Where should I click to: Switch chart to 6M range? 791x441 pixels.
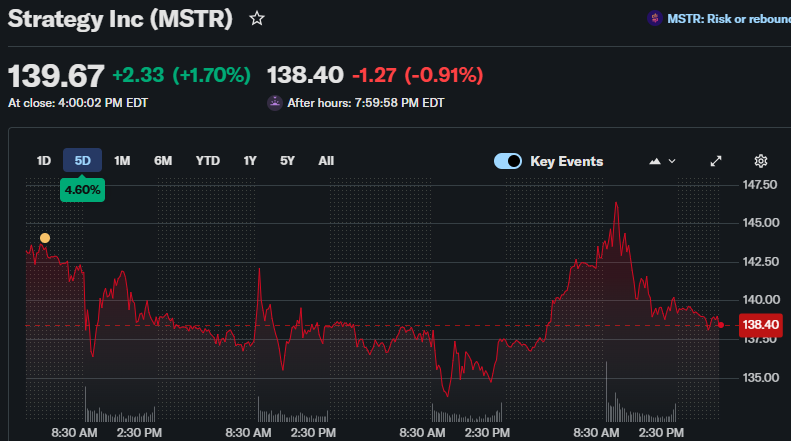(163, 161)
